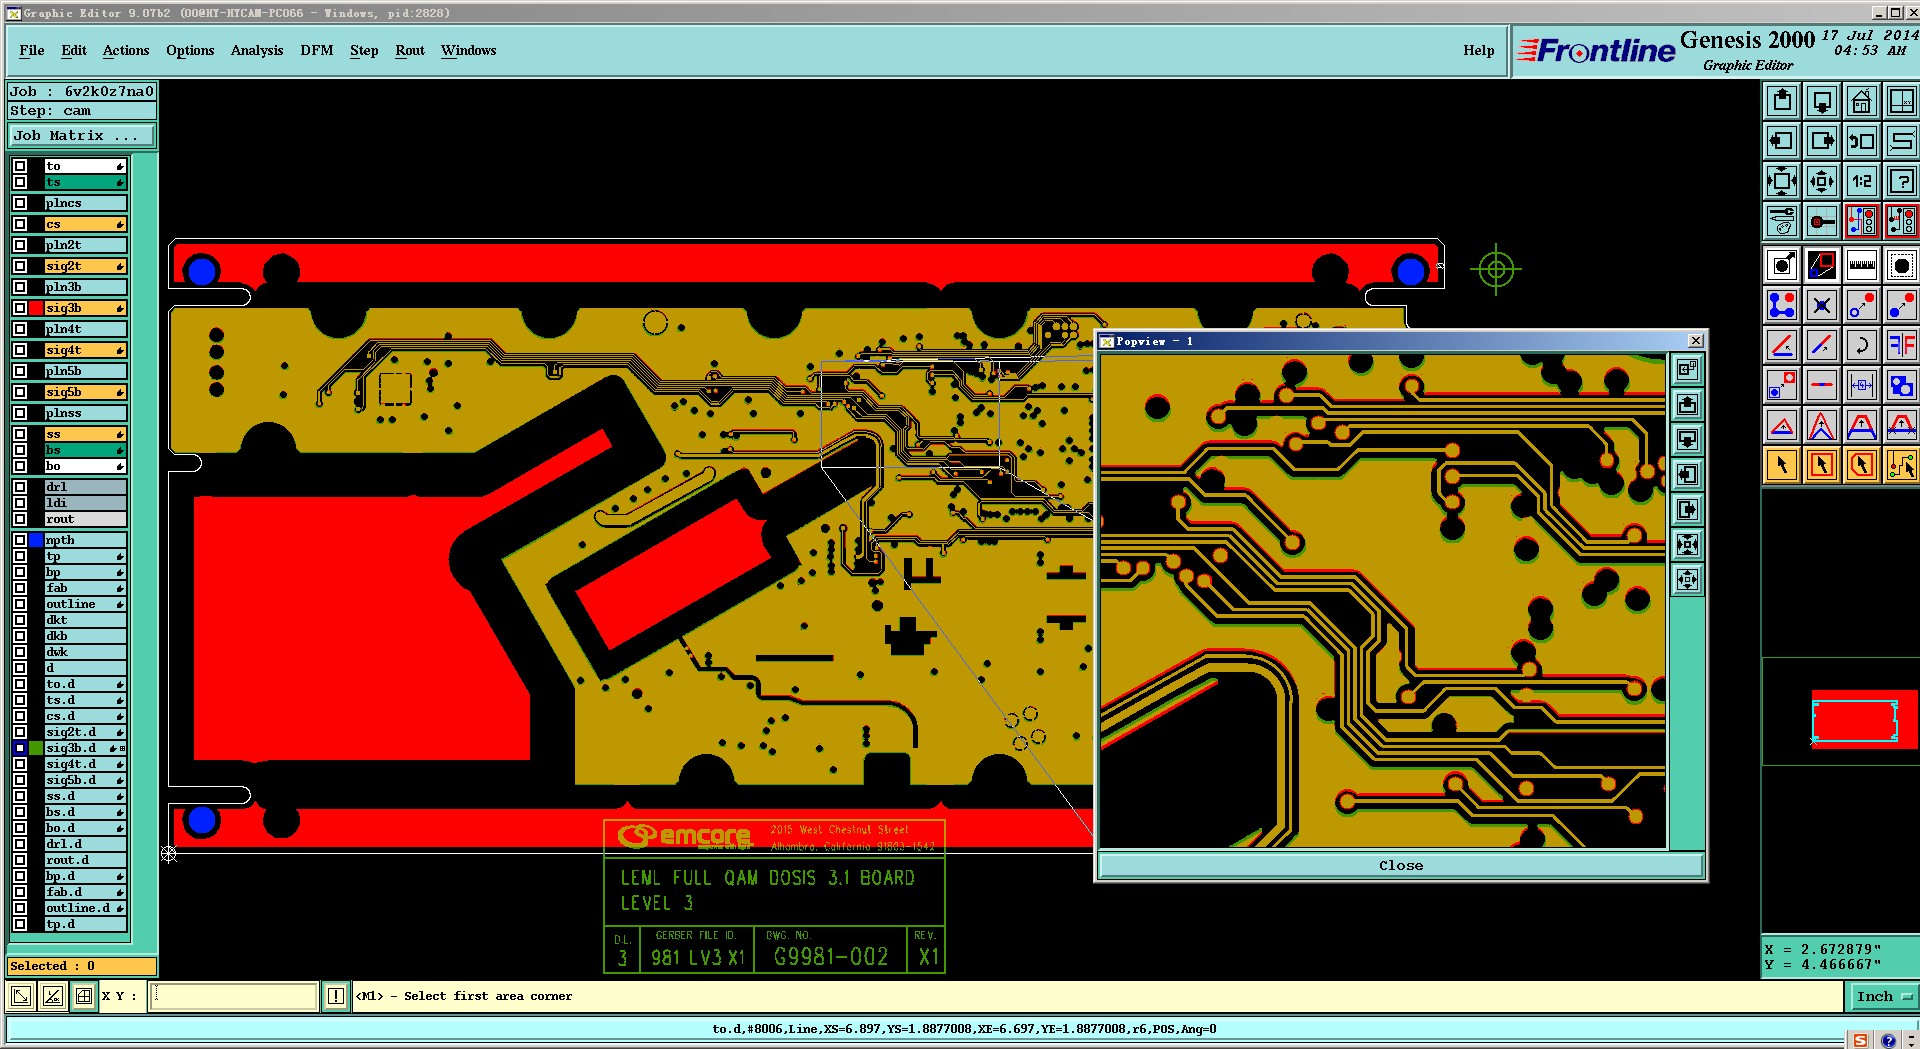Image resolution: width=1920 pixels, height=1049 pixels.
Task: Click the first icon in Popview sidebar
Action: pos(1687,370)
